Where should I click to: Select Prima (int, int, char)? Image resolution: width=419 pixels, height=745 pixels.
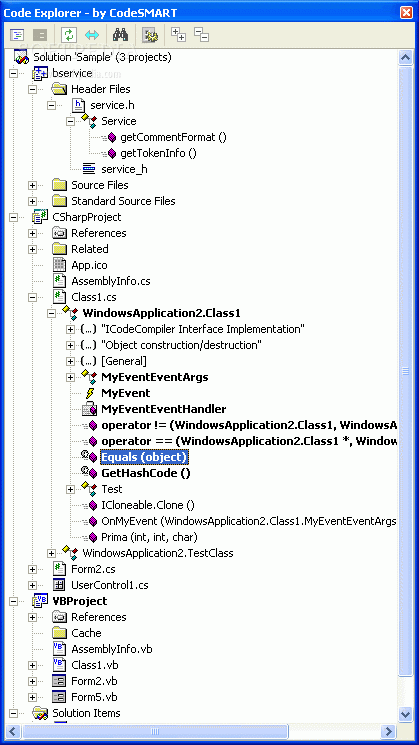click(149, 537)
